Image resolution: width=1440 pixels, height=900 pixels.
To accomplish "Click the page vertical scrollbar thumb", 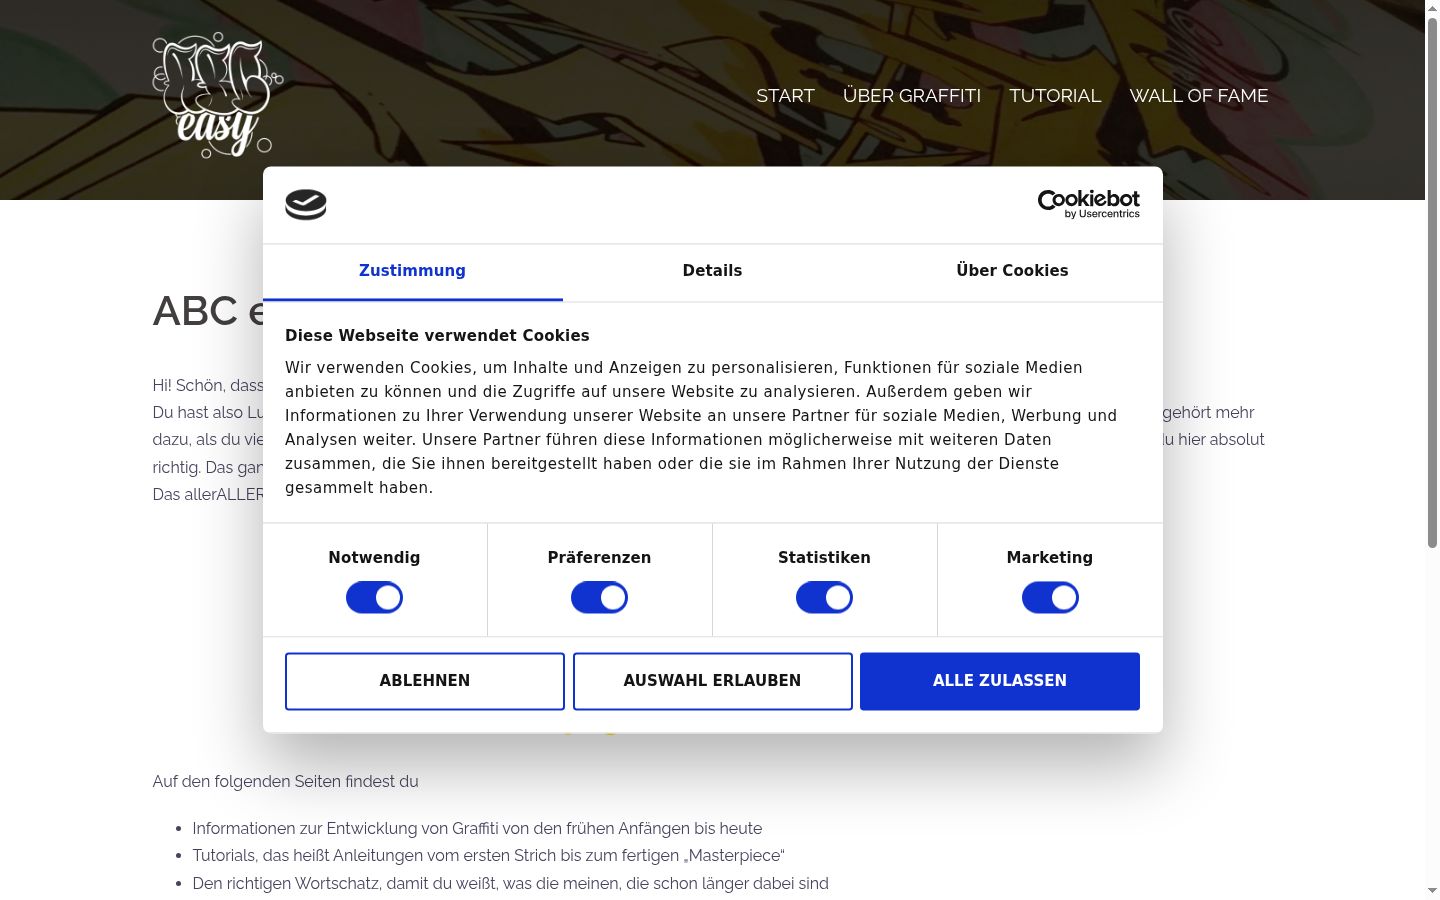I will click(1432, 282).
